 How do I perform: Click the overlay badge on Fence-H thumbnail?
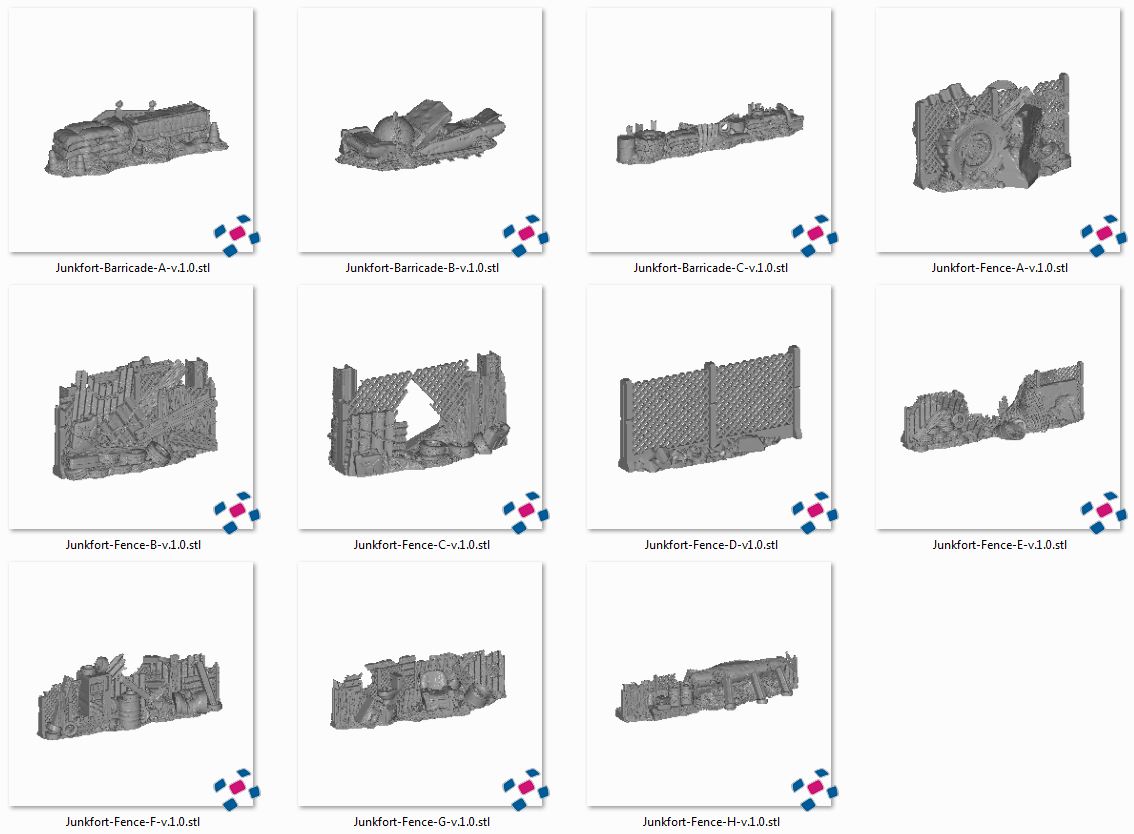(x=814, y=788)
